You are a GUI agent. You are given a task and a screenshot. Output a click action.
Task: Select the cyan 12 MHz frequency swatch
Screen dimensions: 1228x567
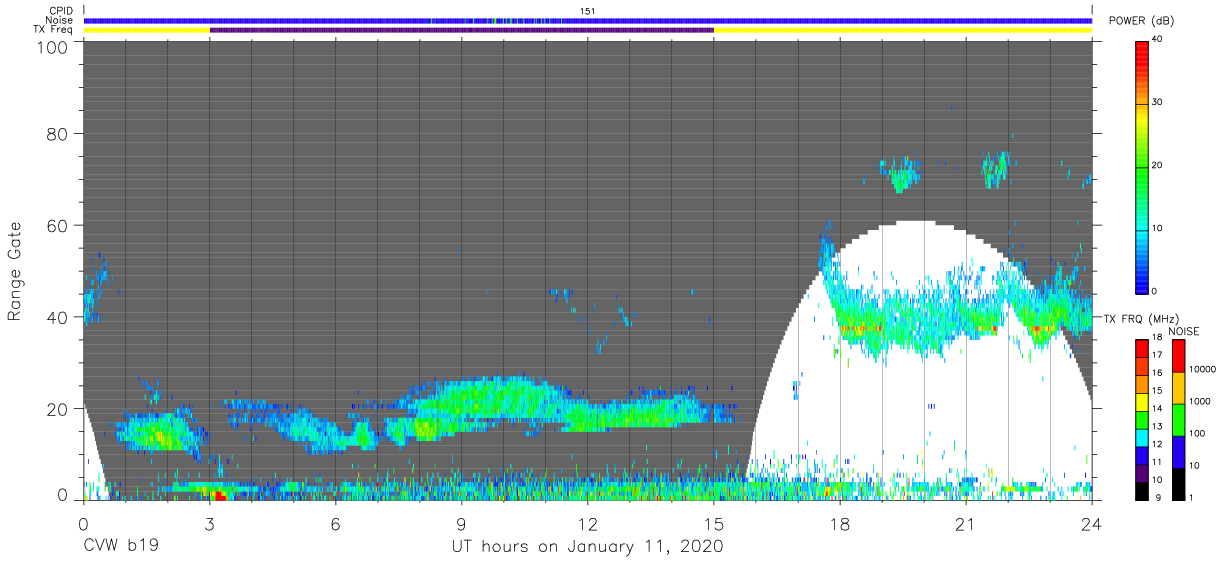[x=1141, y=438]
